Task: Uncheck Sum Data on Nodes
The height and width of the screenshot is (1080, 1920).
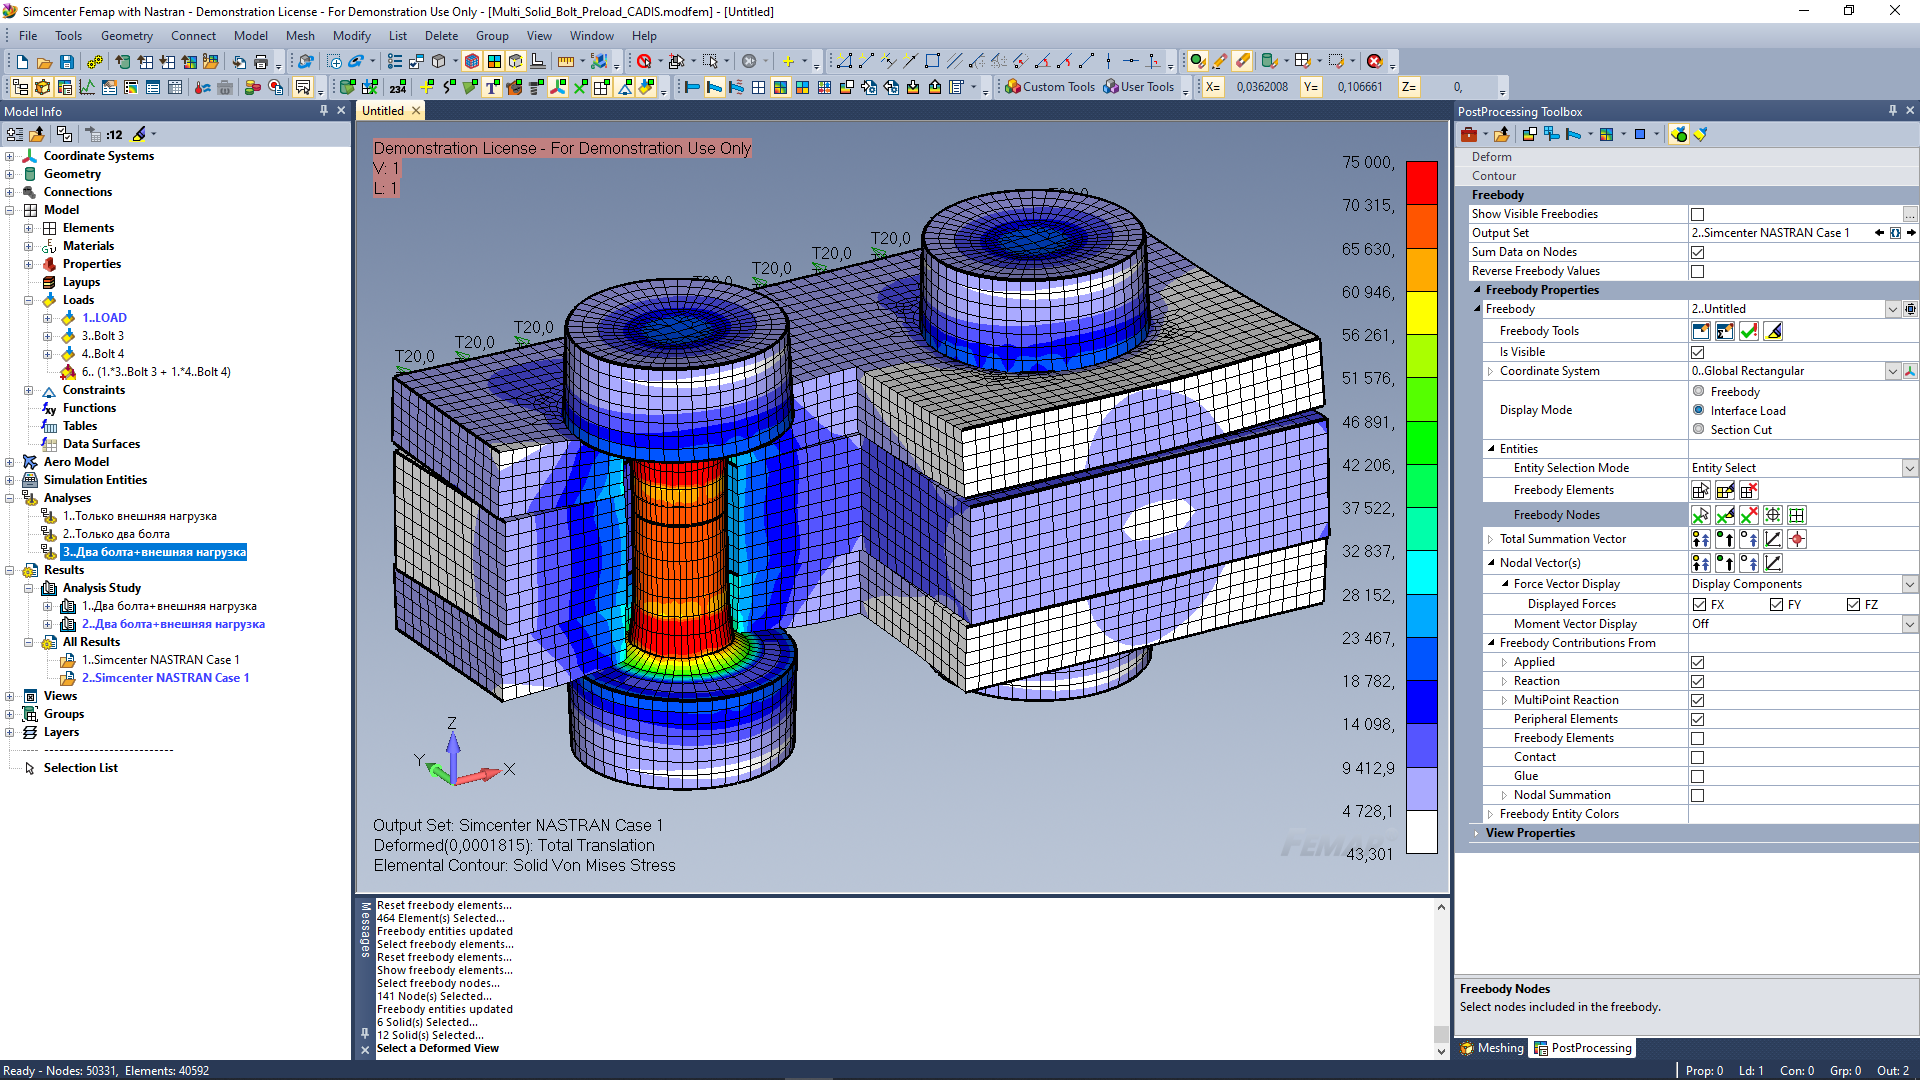Action: (x=1697, y=252)
